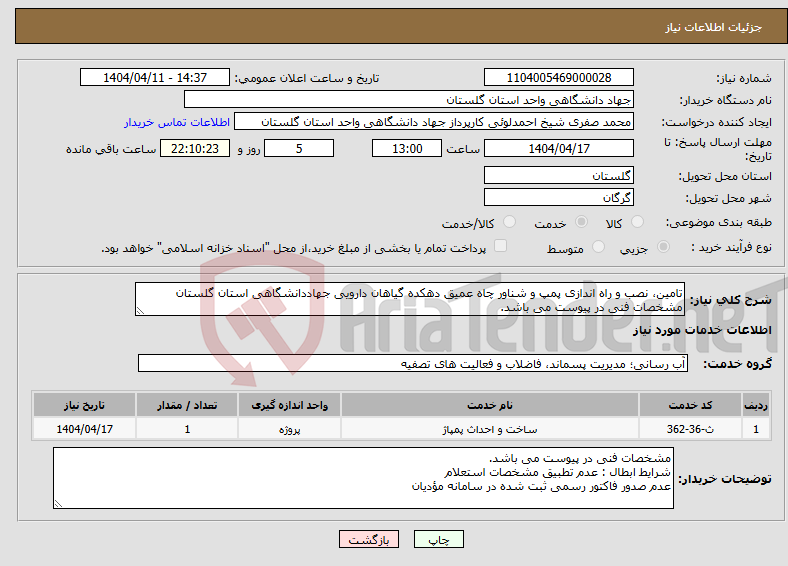Click the city field گرگان
This screenshot has width=788, height=566.
click(558, 197)
